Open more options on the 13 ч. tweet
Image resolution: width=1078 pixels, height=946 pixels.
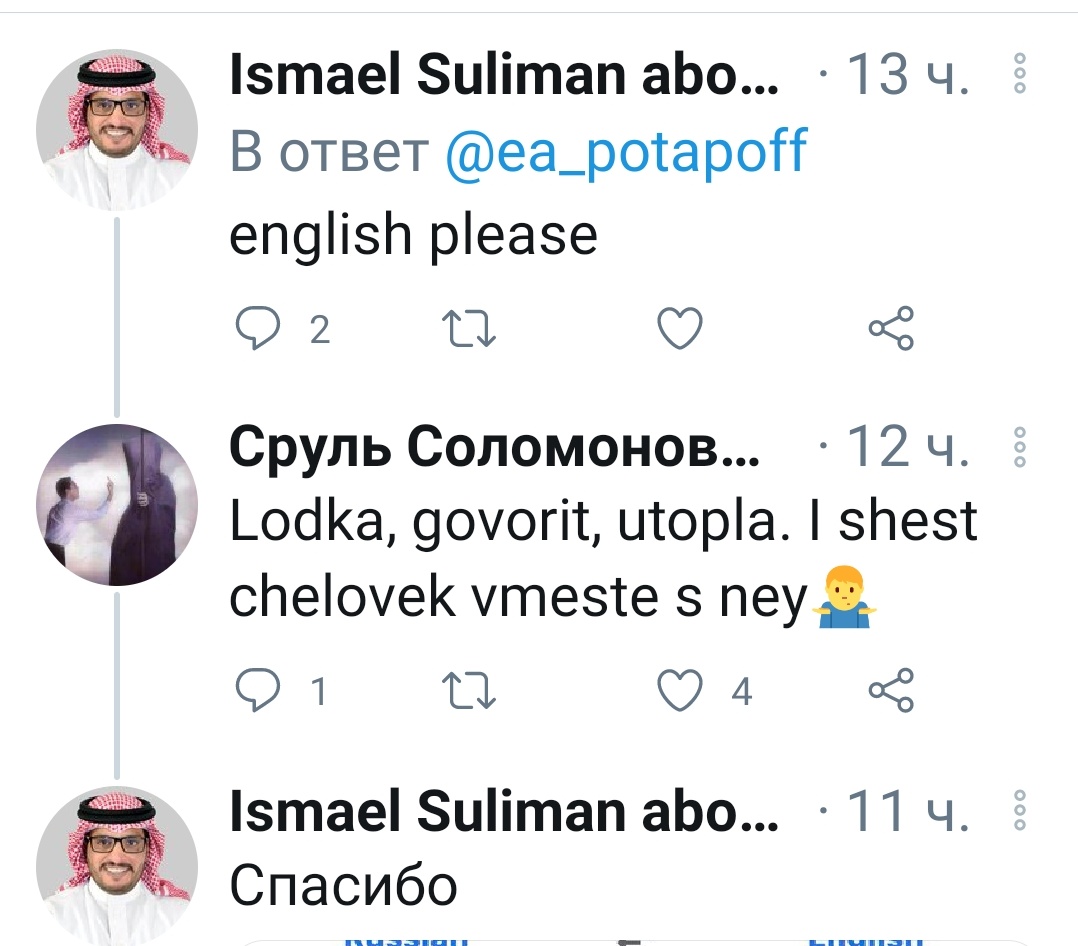(x=1020, y=74)
